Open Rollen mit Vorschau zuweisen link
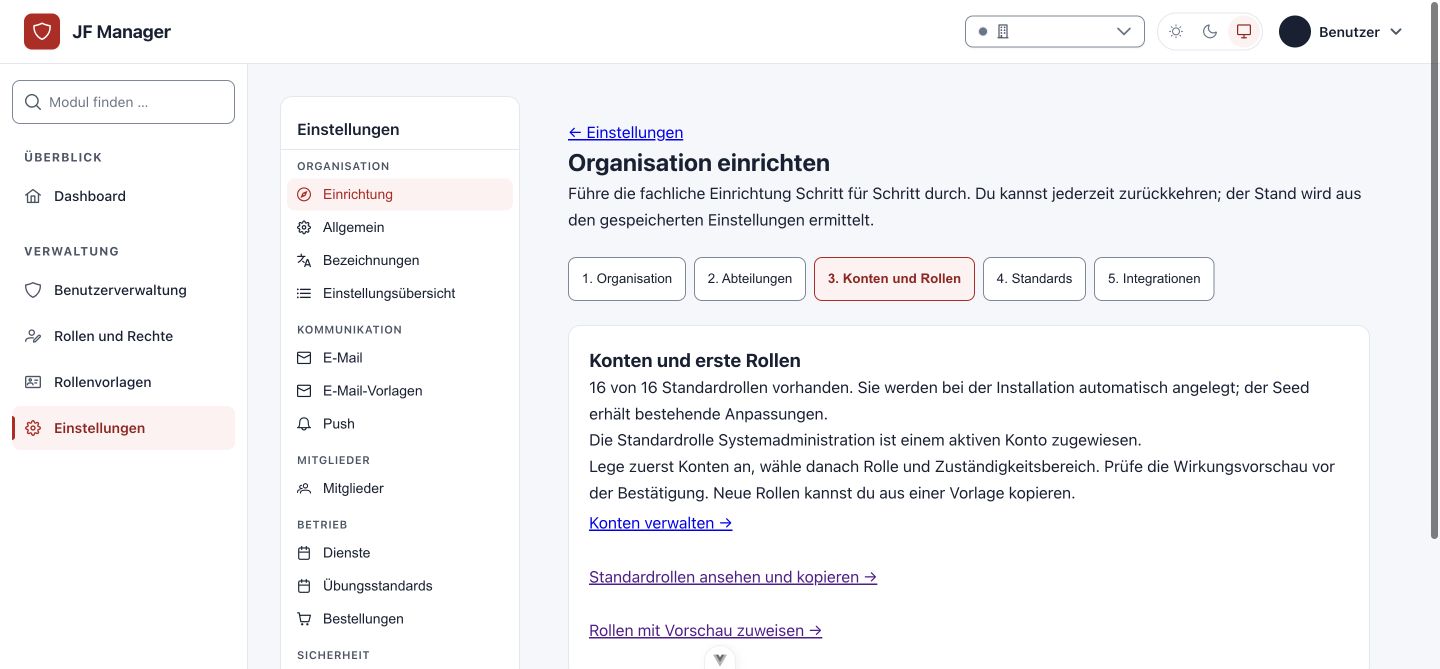This screenshot has width=1440, height=669. [x=706, y=631]
